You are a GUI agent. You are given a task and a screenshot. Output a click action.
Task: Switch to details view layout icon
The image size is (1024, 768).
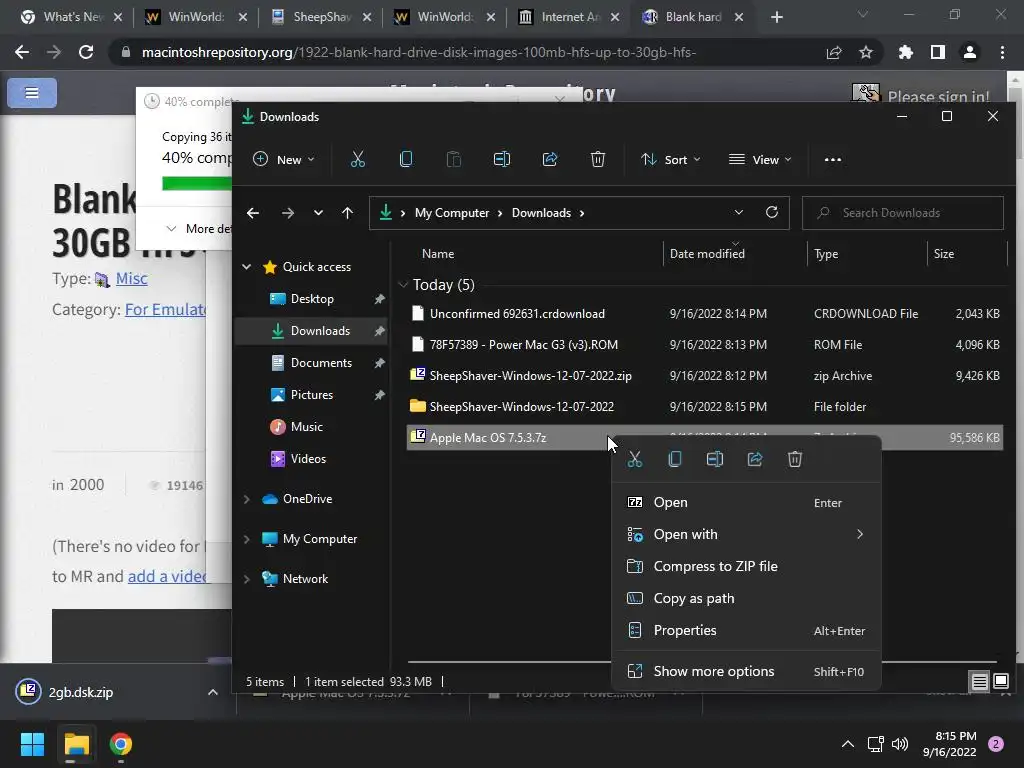(980, 682)
